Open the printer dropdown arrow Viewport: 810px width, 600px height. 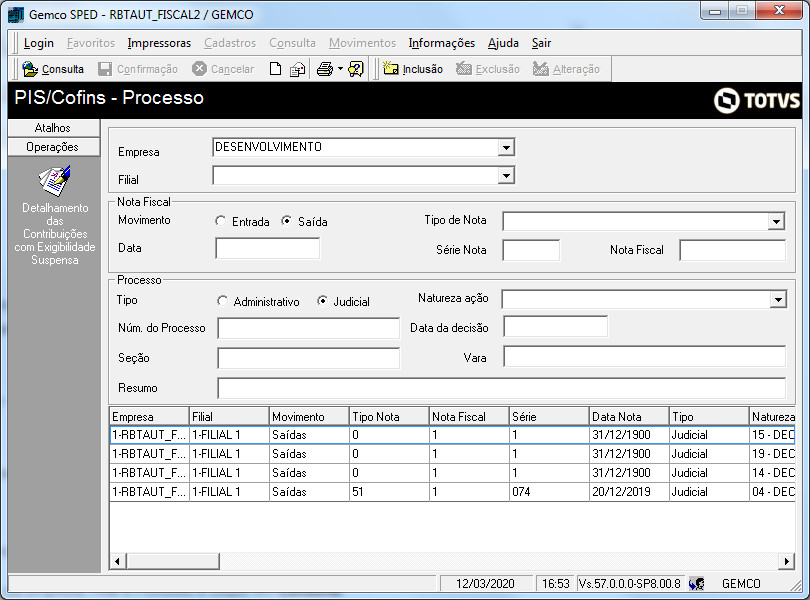(x=340, y=69)
